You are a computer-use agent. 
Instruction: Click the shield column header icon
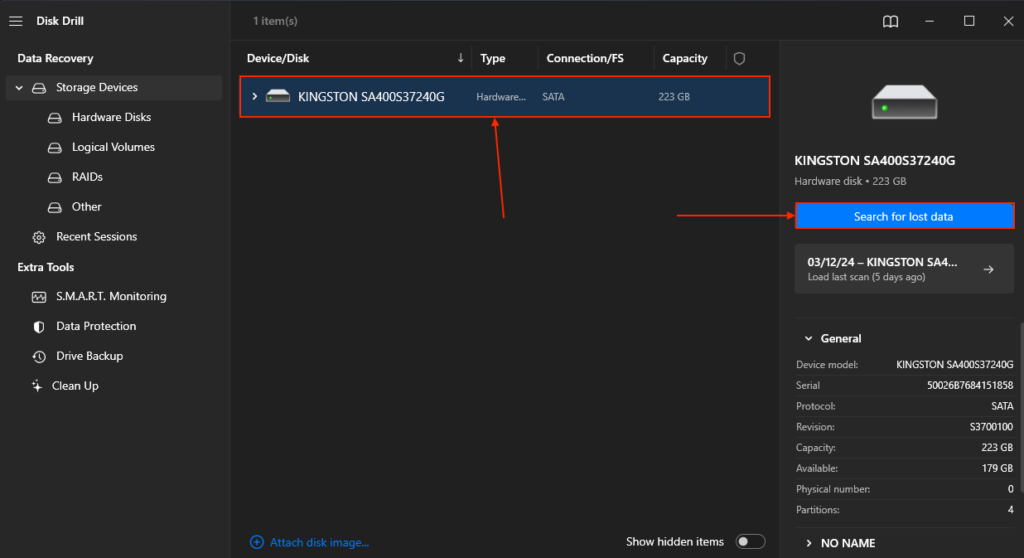click(739, 58)
